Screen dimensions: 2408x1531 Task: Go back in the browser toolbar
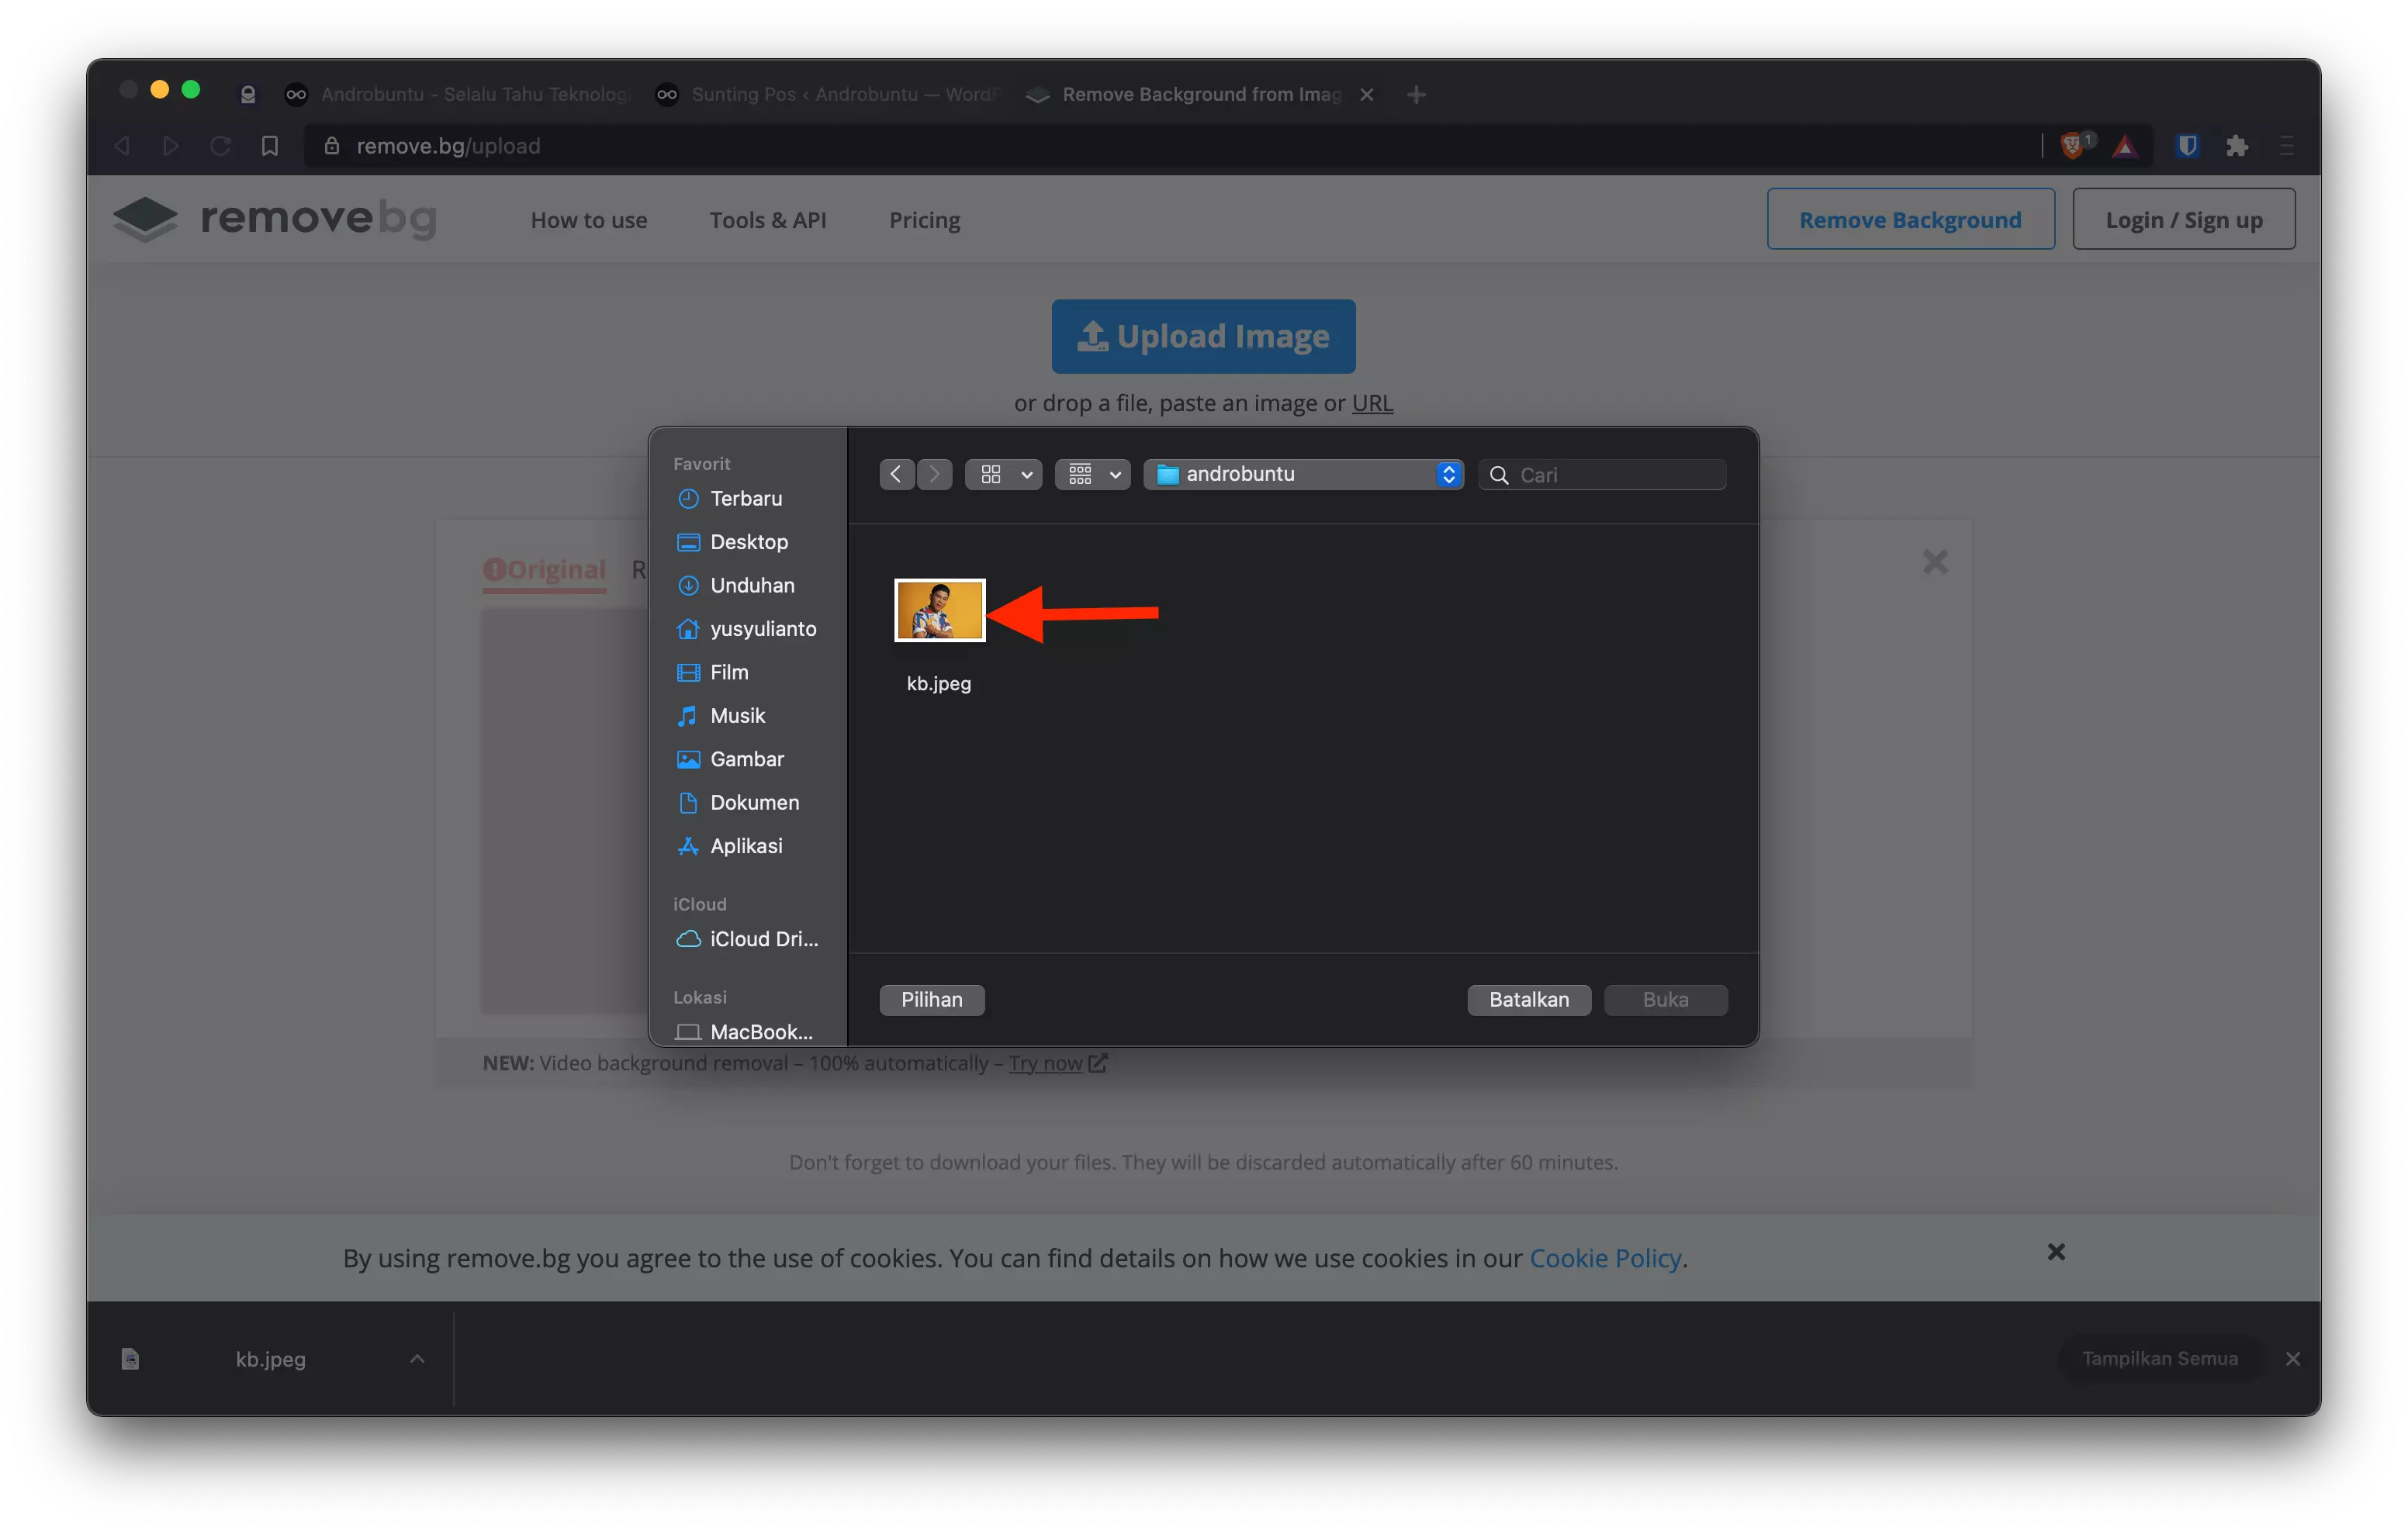[122, 146]
